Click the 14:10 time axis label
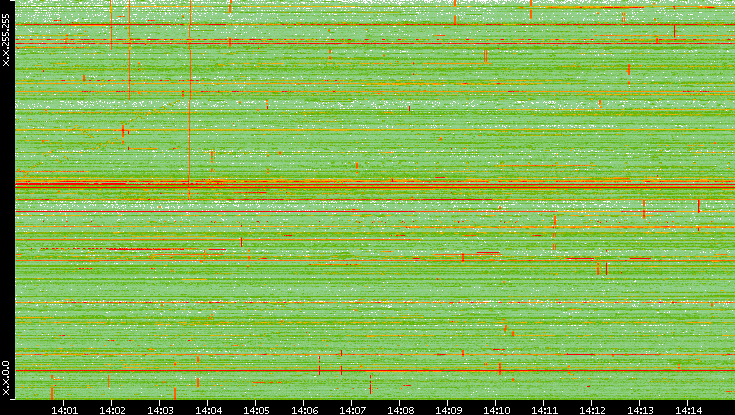The image size is (735, 415). pos(496,411)
